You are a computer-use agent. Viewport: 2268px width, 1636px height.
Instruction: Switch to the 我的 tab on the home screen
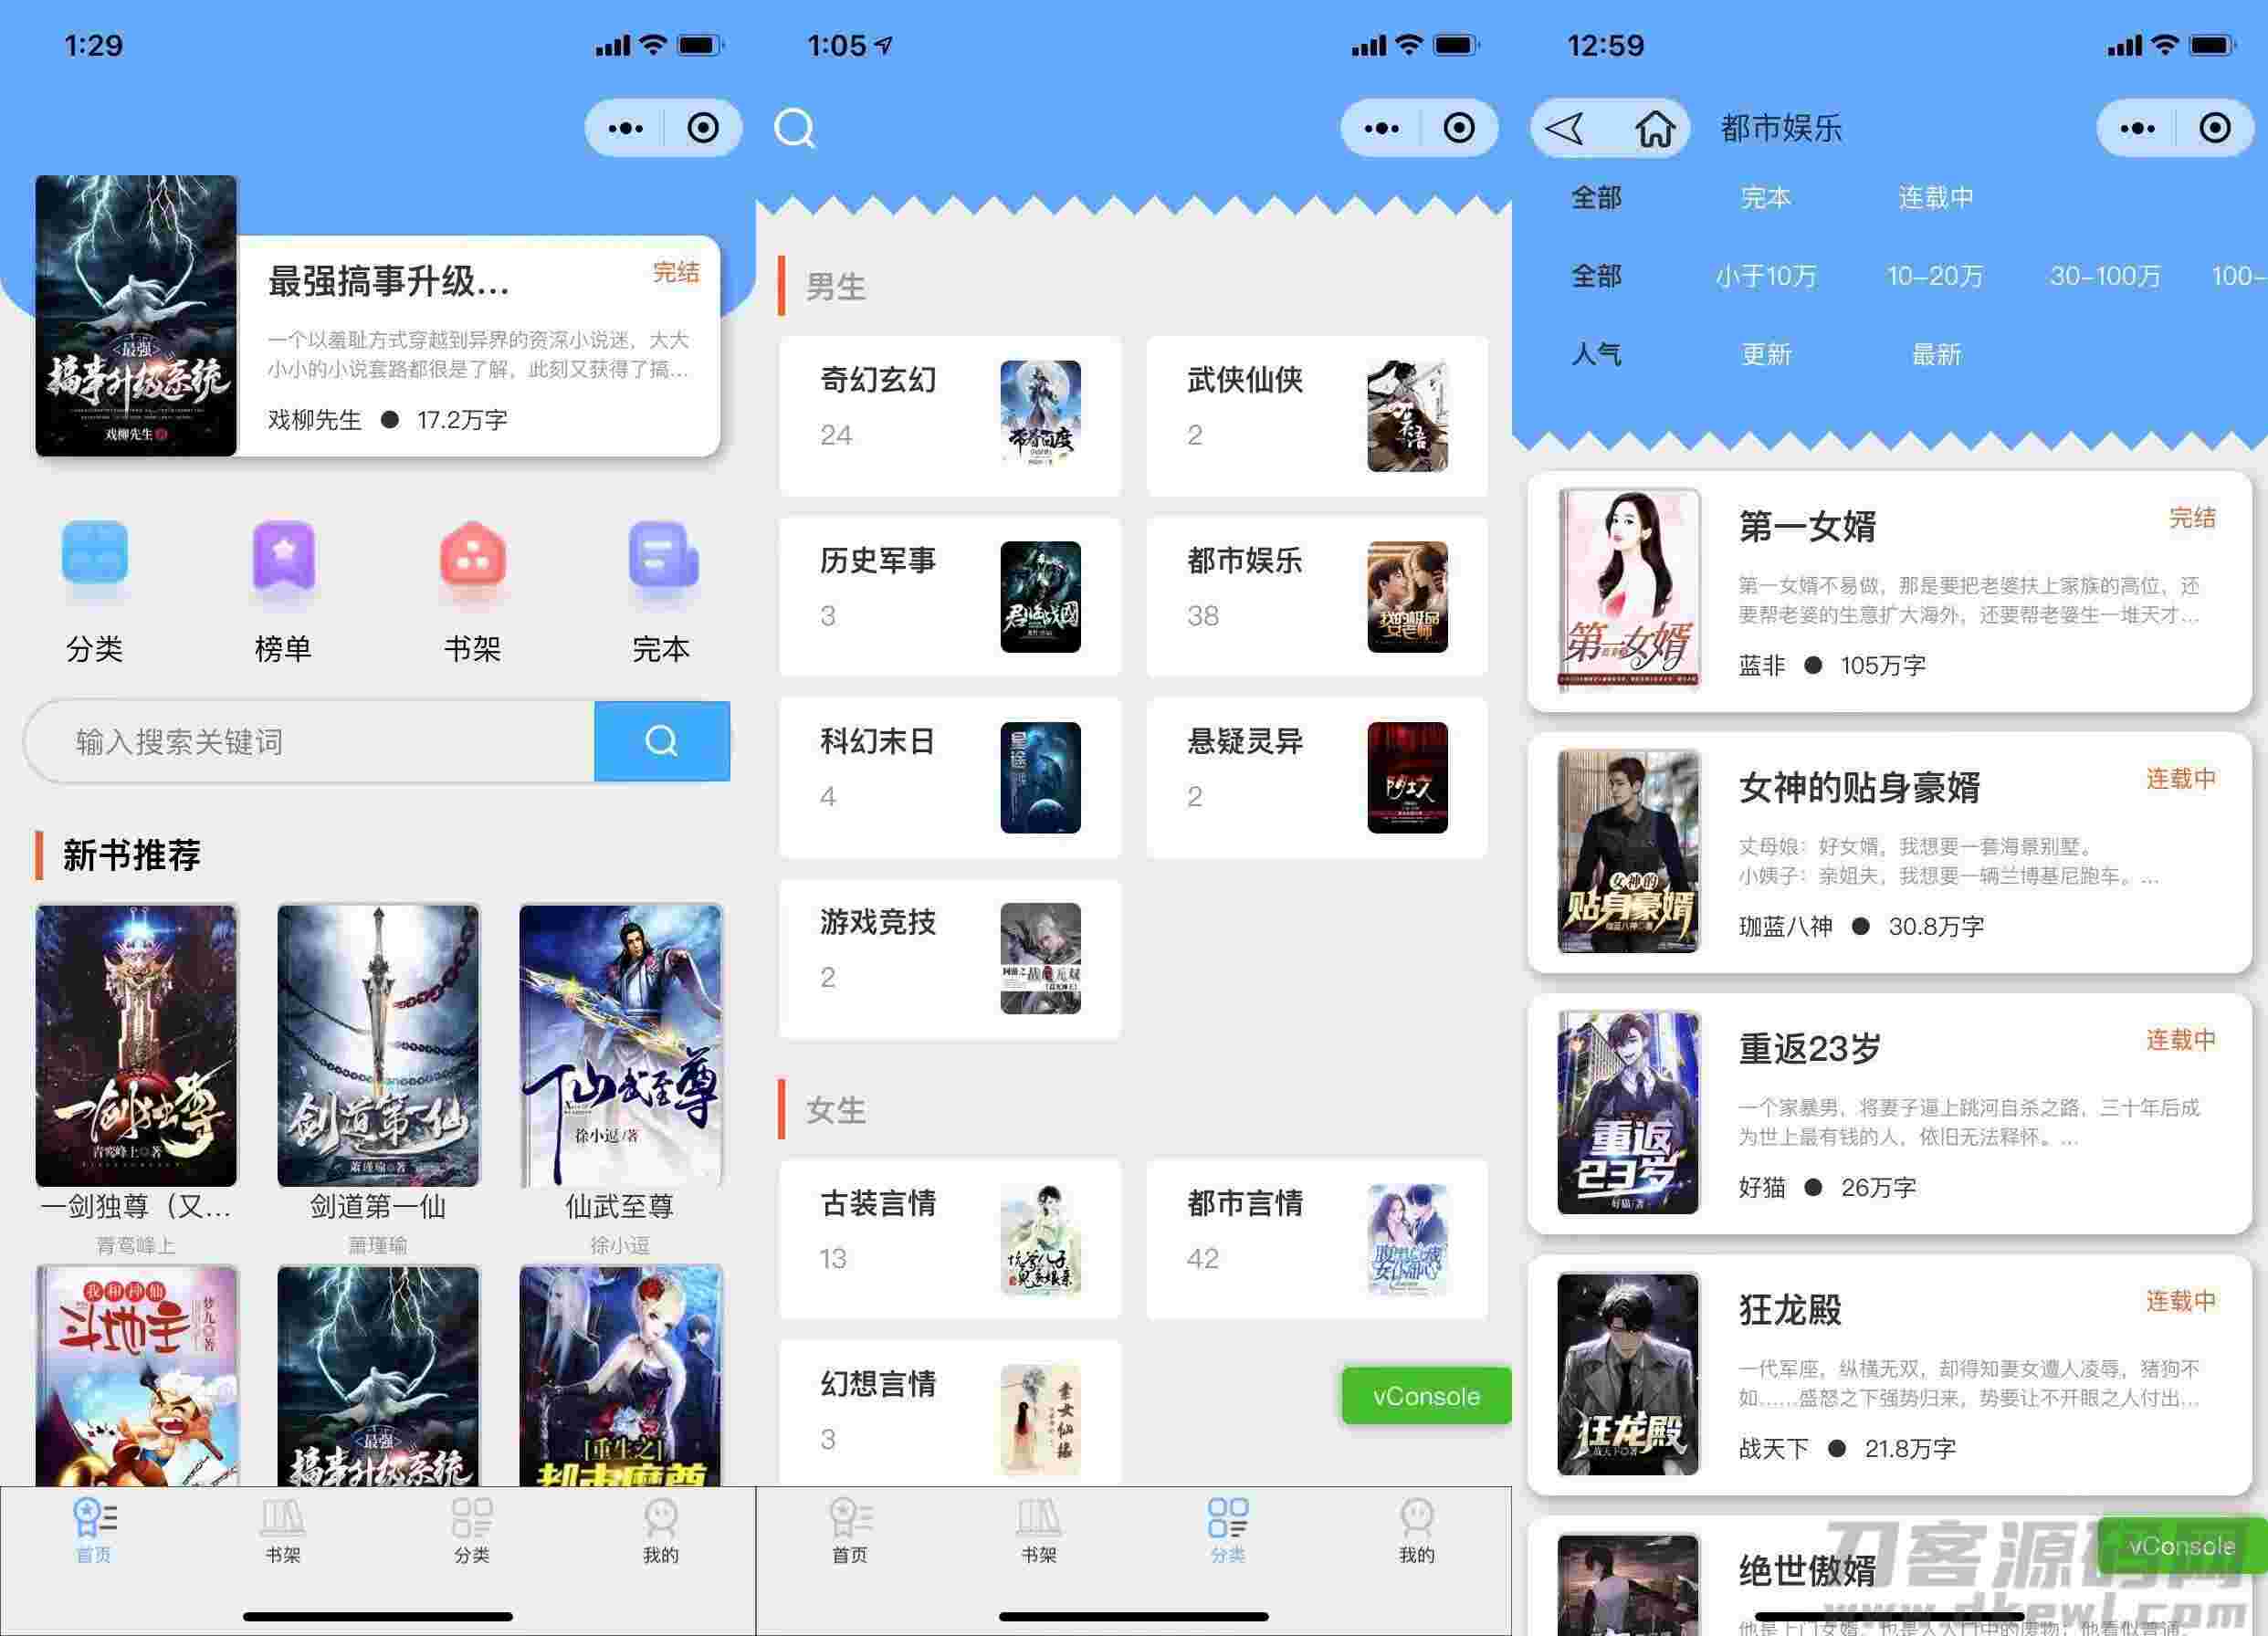(660, 1530)
